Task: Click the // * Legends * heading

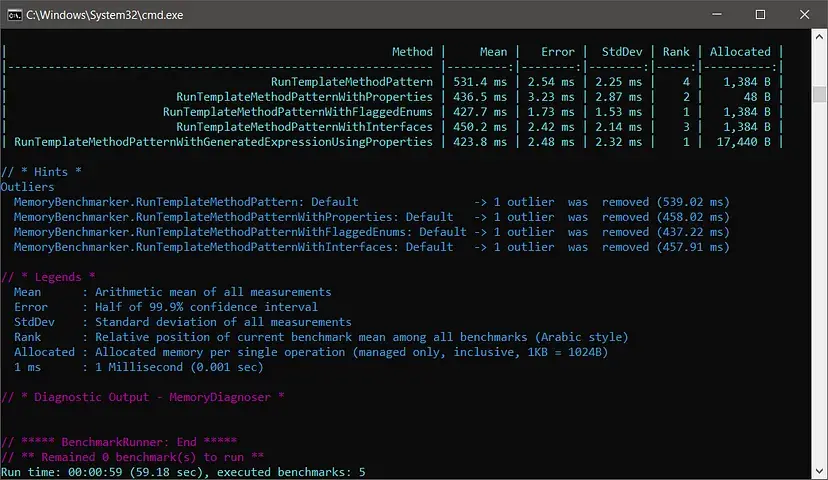Action: [x=48, y=277]
